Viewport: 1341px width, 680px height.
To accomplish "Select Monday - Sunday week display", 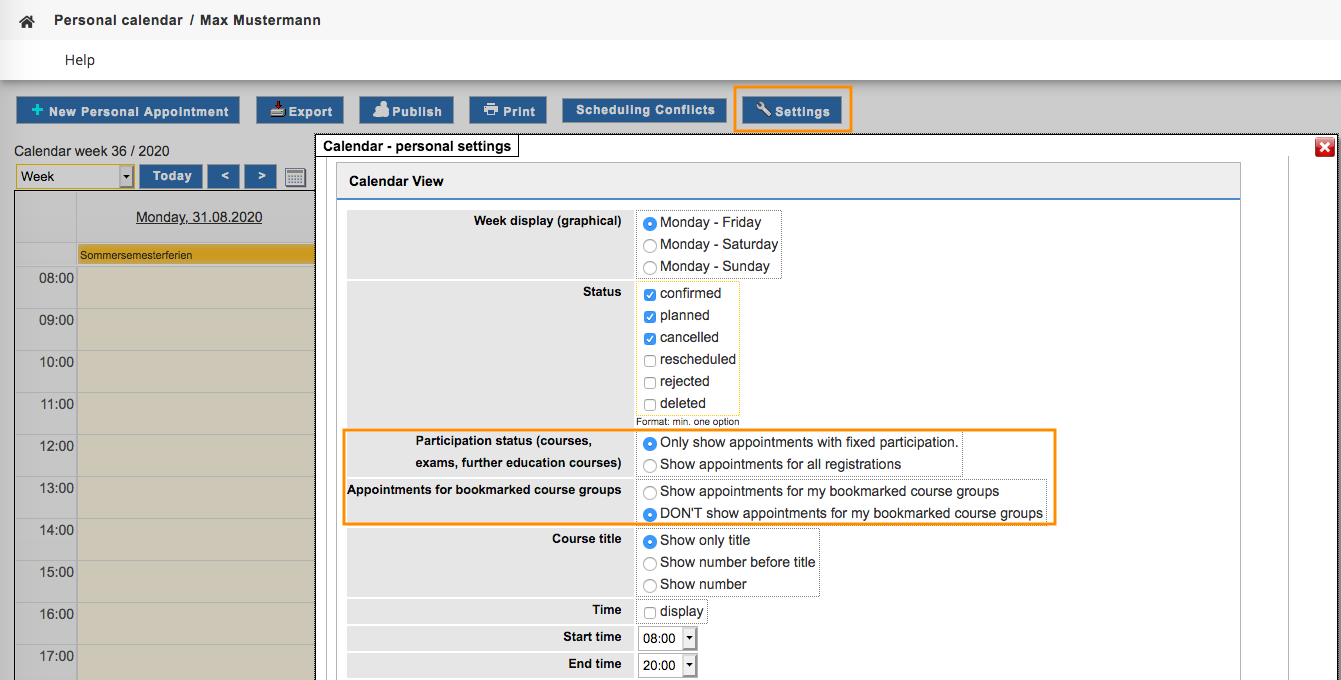I will (650, 267).
